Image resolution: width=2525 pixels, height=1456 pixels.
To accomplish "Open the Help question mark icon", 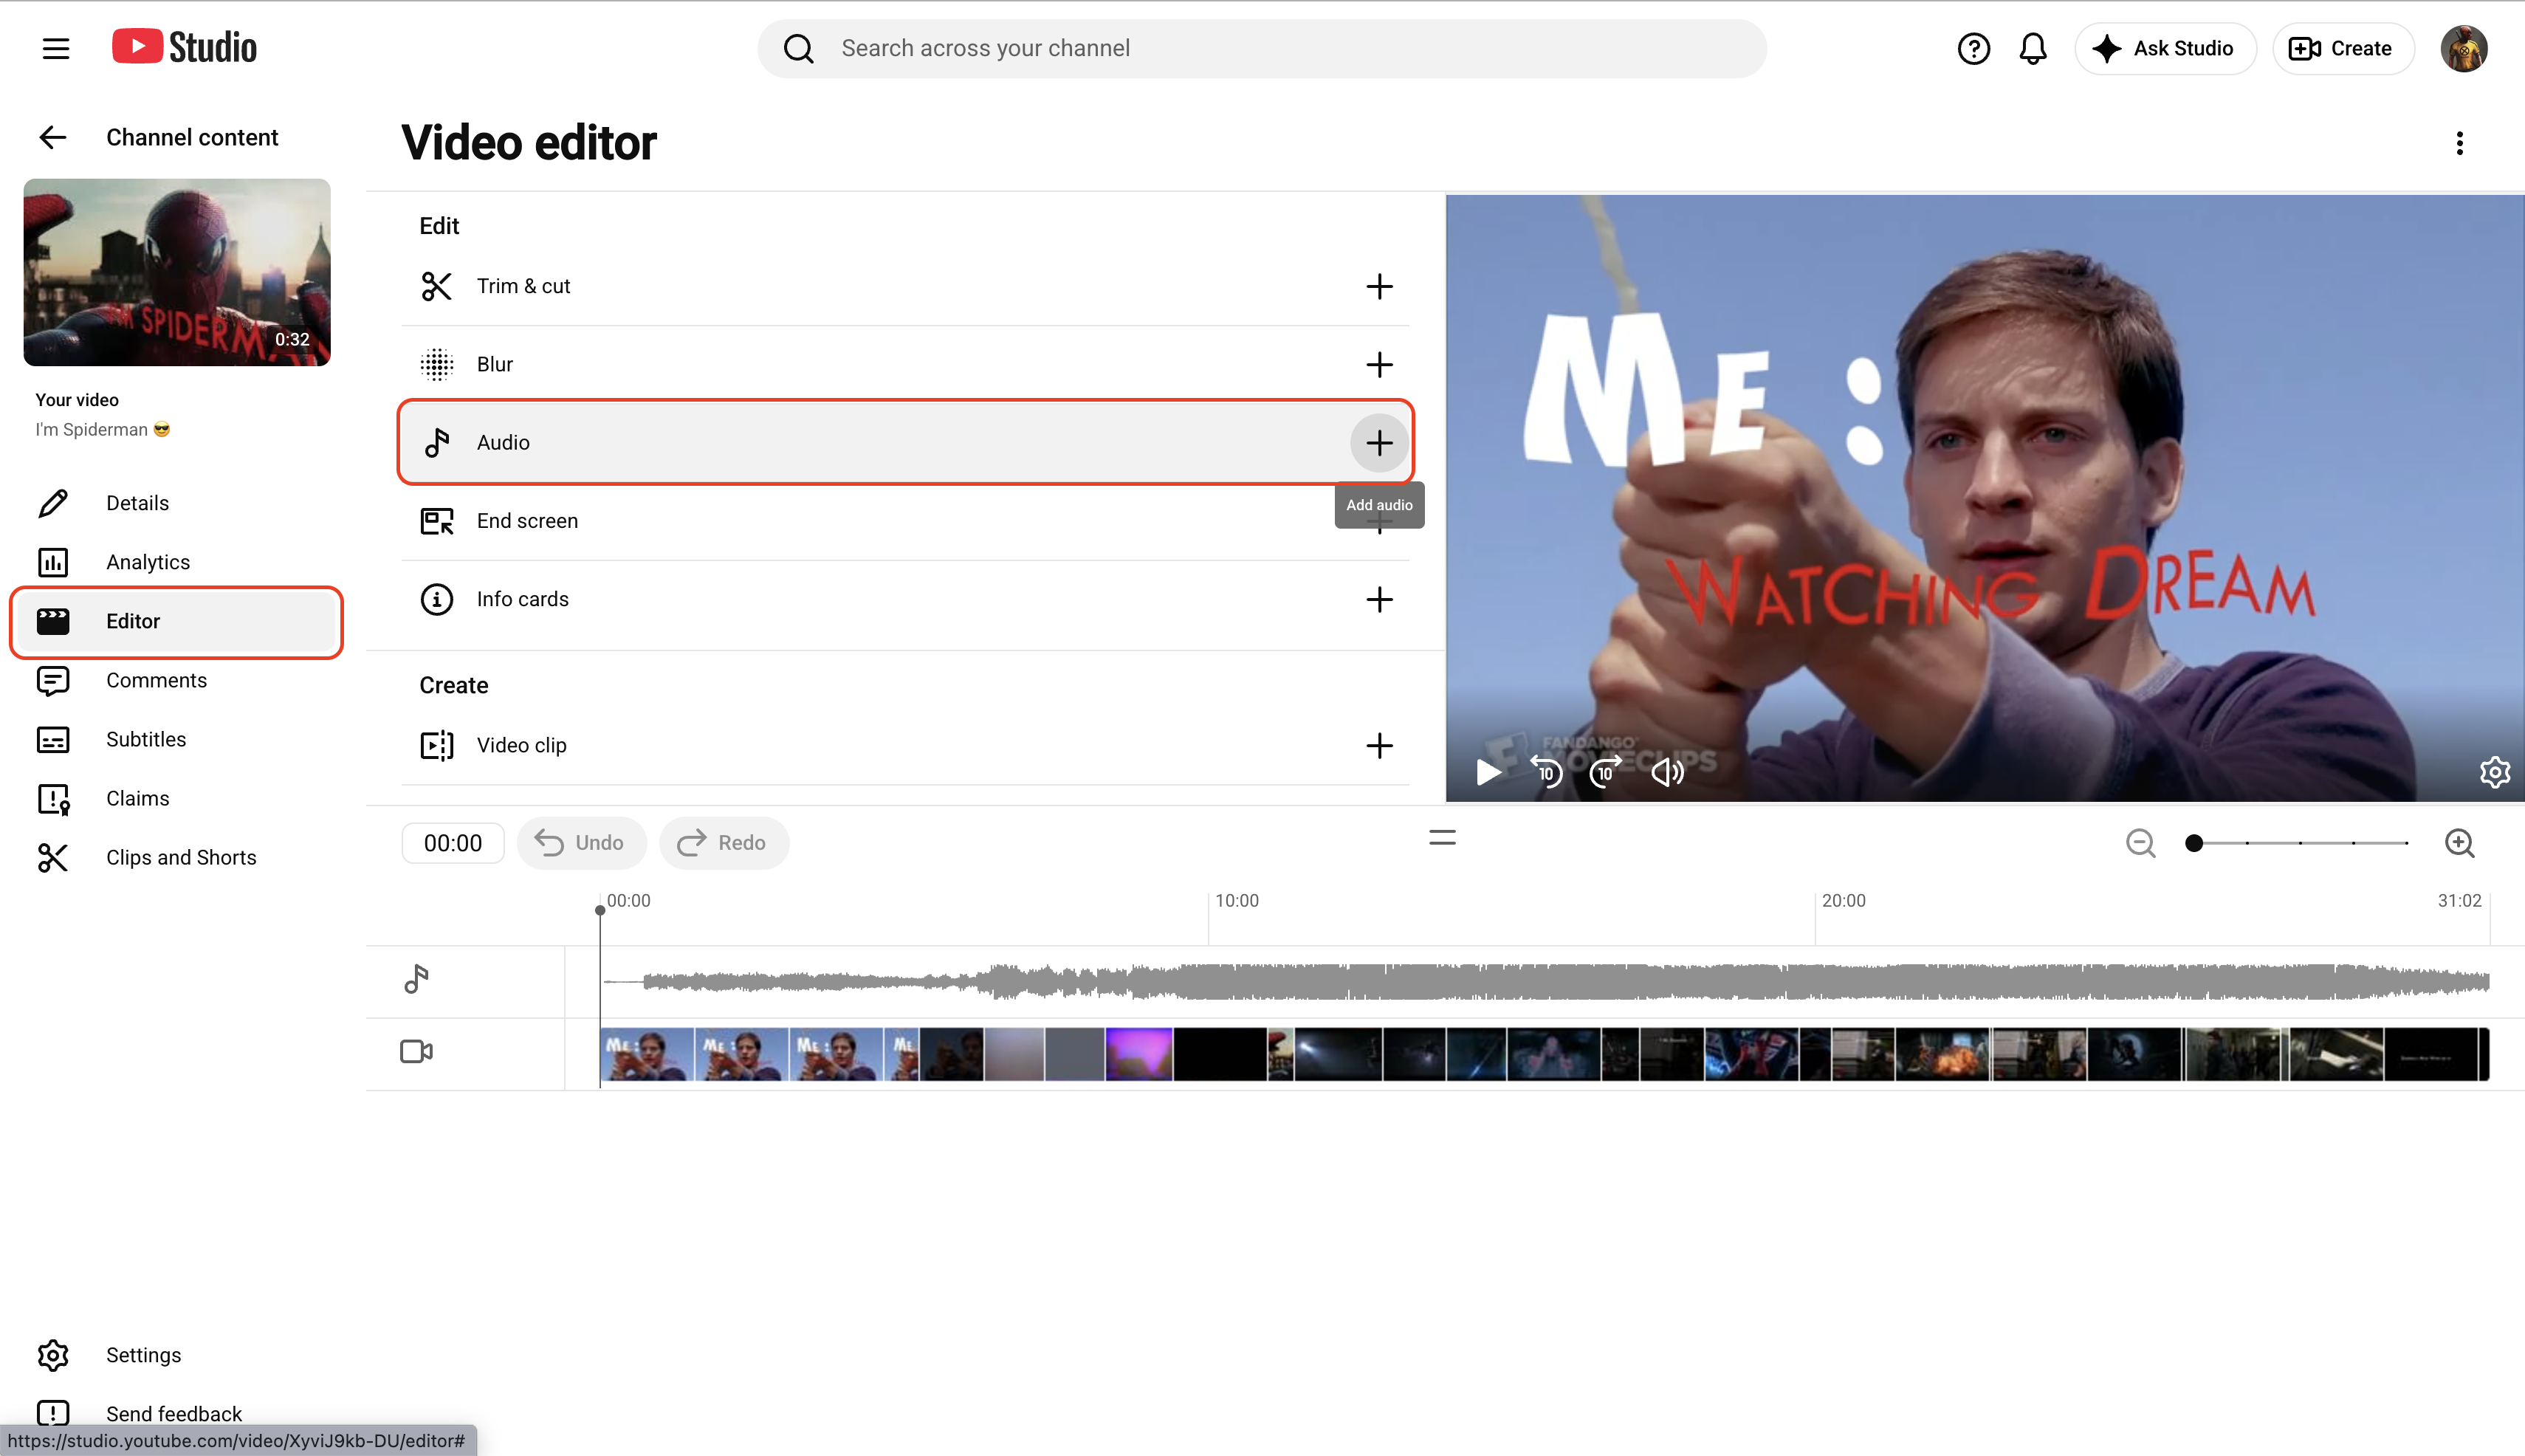I will tap(1973, 48).
